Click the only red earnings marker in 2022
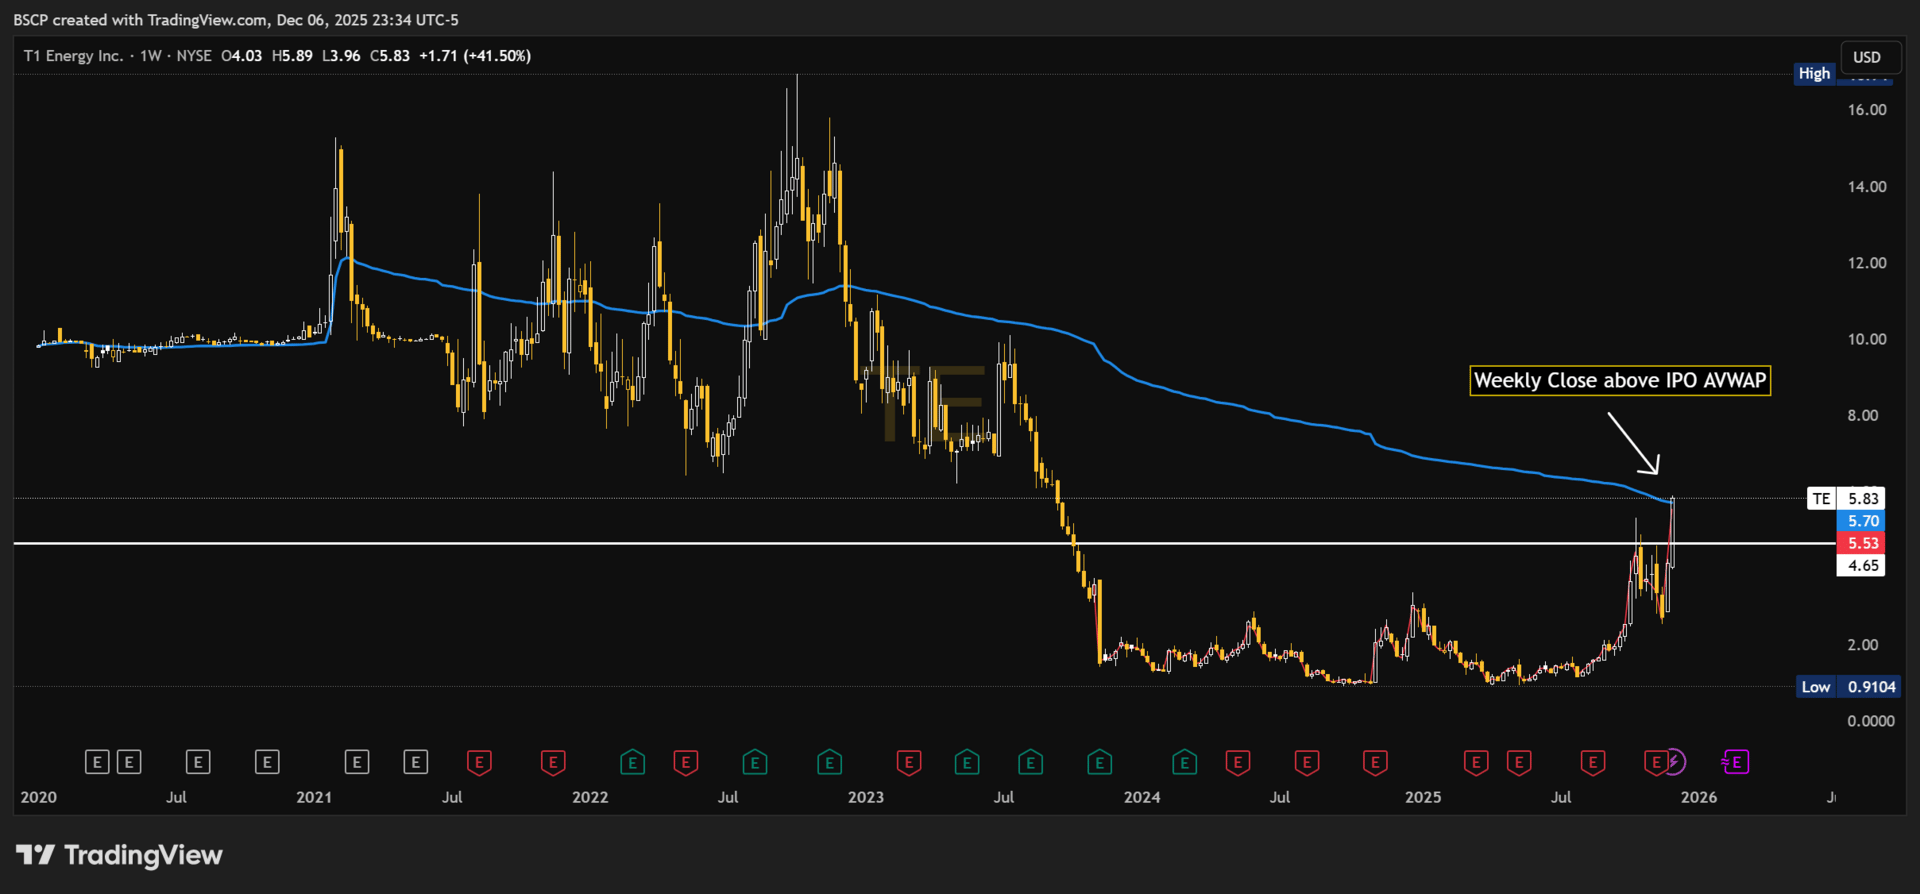The image size is (1920, 894). (x=685, y=762)
